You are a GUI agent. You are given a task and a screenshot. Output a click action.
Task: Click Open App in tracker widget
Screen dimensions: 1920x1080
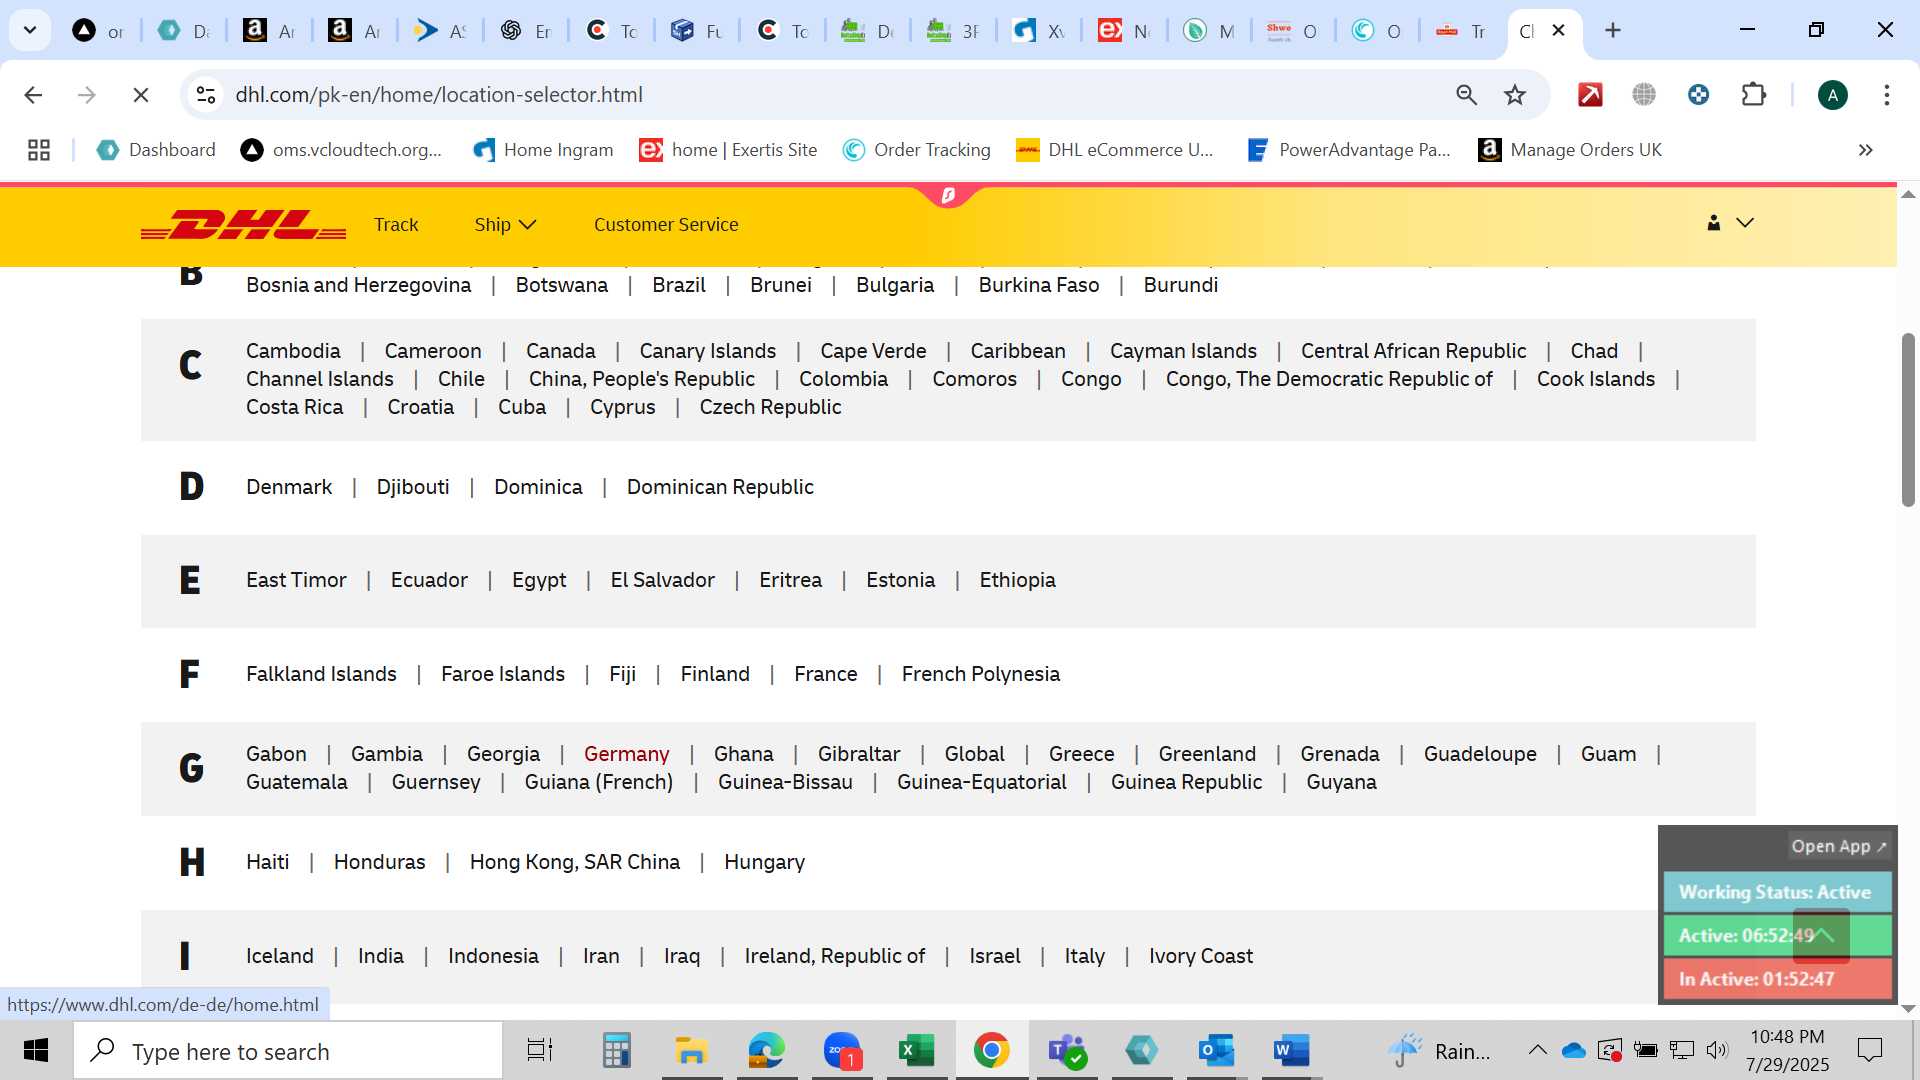[1838, 846]
